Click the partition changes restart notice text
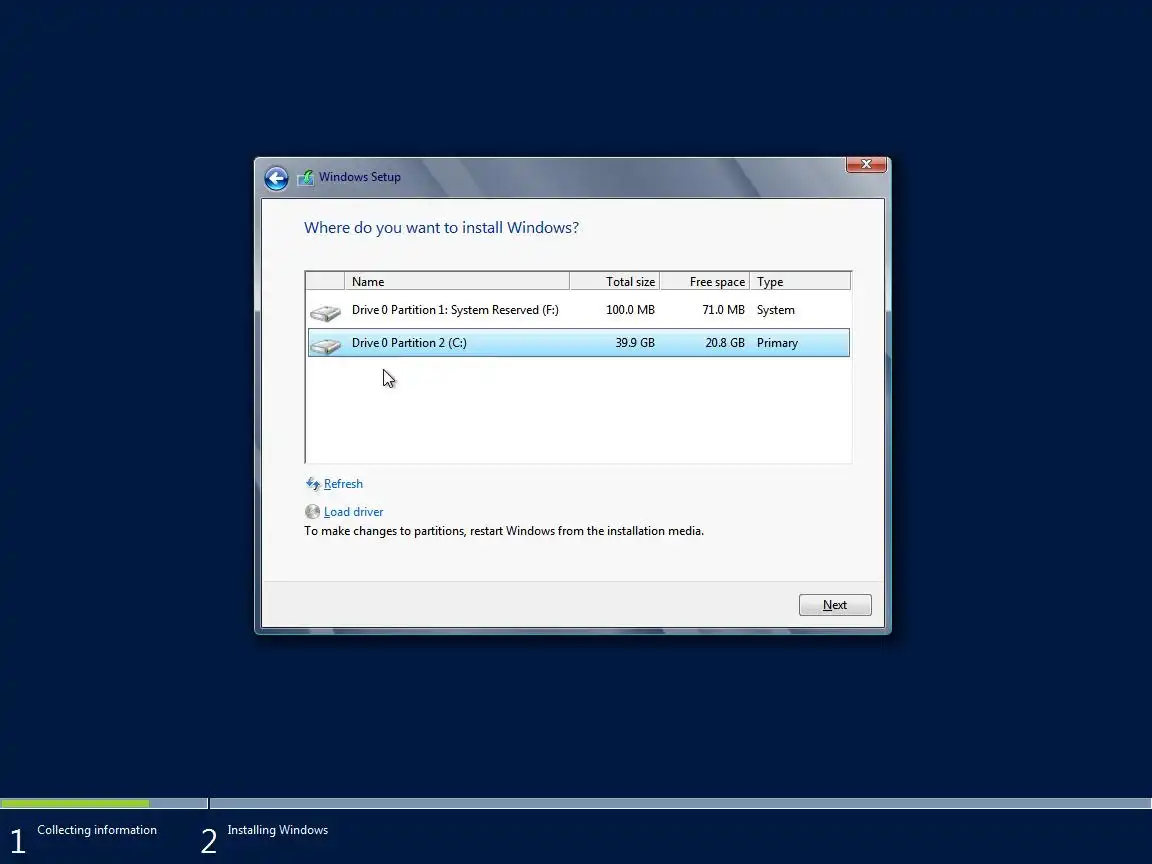Image resolution: width=1152 pixels, height=864 pixels. [504, 531]
